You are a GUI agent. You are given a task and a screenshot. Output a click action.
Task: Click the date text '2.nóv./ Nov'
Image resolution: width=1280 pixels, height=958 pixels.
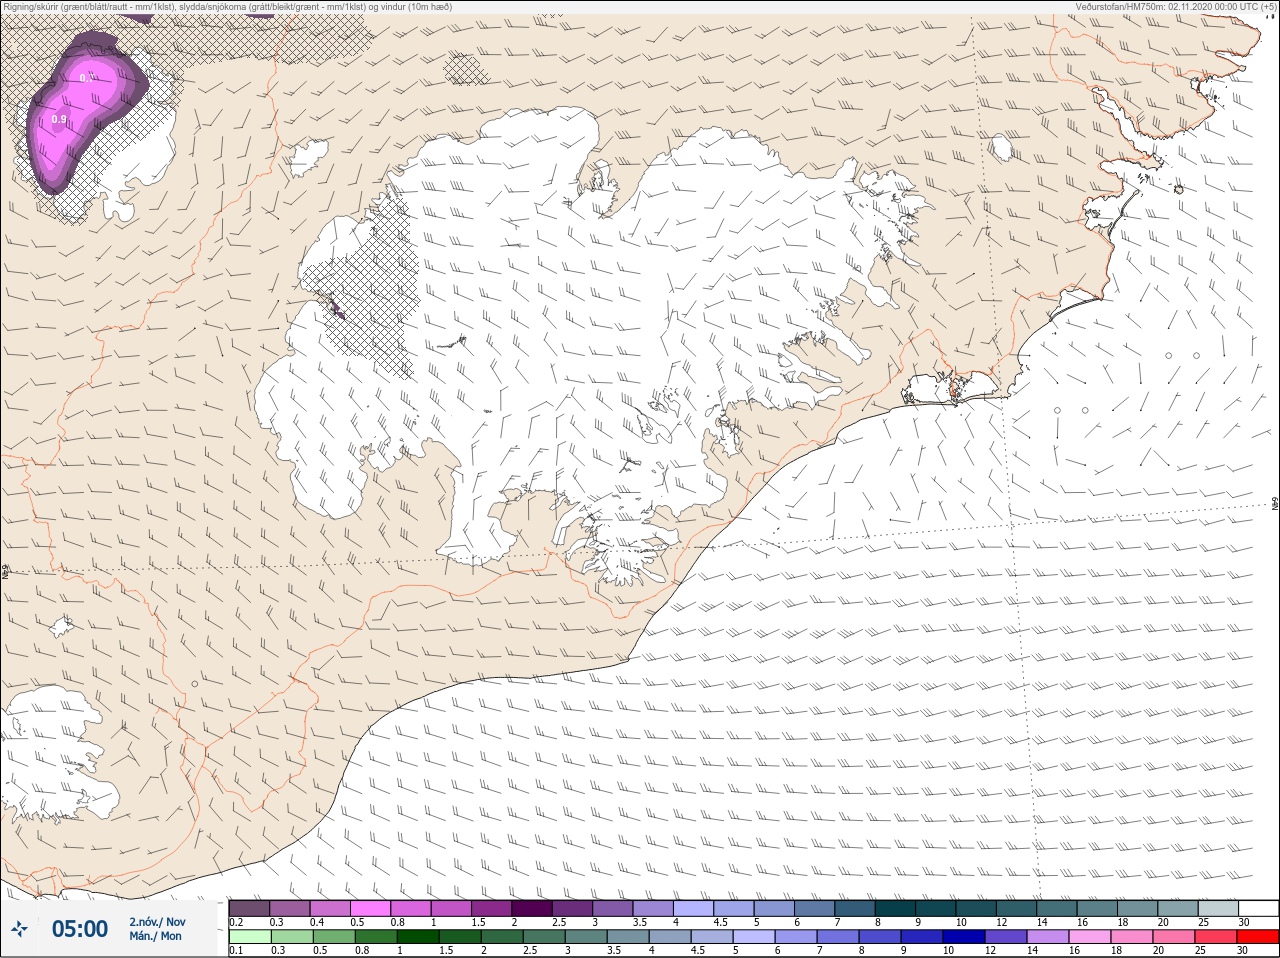coord(157,922)
